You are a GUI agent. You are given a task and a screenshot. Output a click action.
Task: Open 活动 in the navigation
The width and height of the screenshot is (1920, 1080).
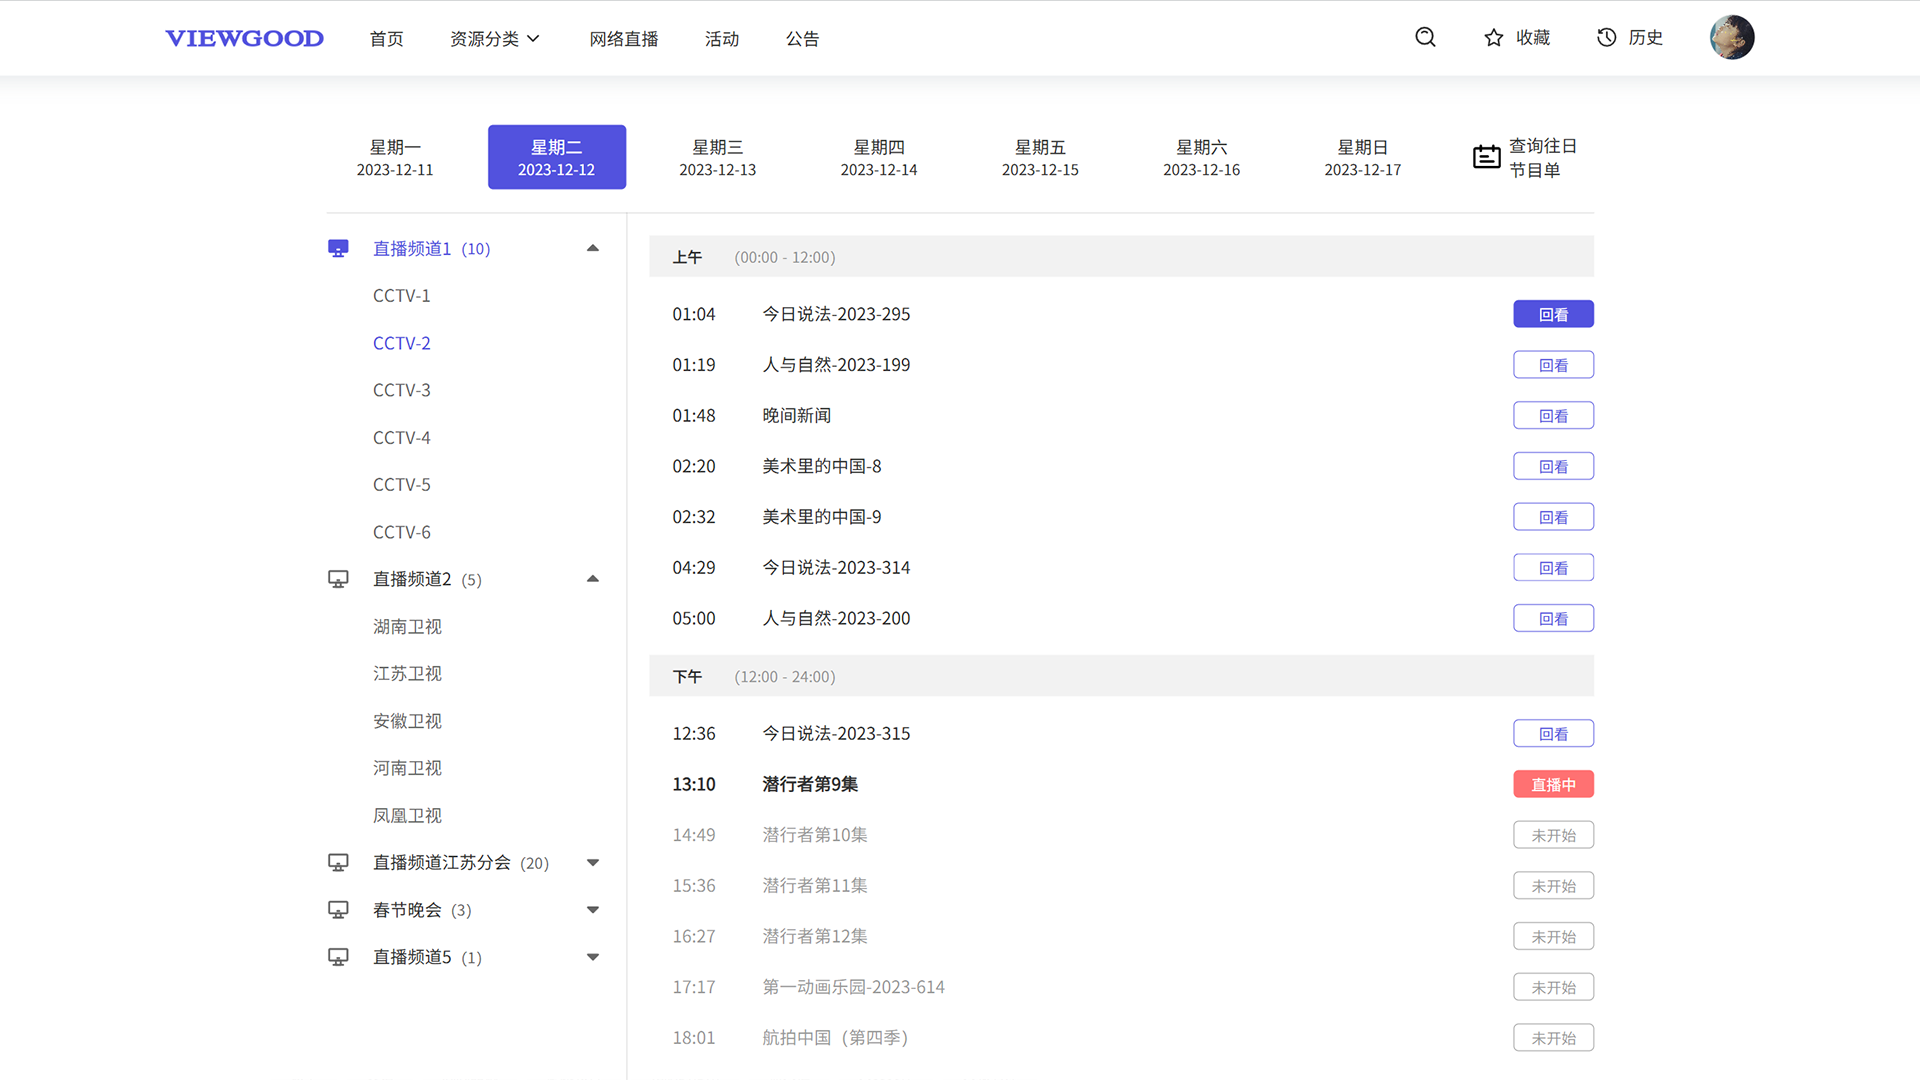pyautogui.click(x=721, y=38)
